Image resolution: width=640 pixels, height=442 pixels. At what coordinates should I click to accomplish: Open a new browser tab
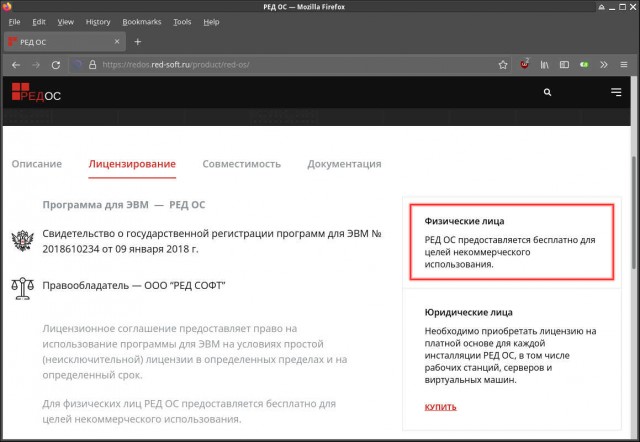(x=138, y=42)
